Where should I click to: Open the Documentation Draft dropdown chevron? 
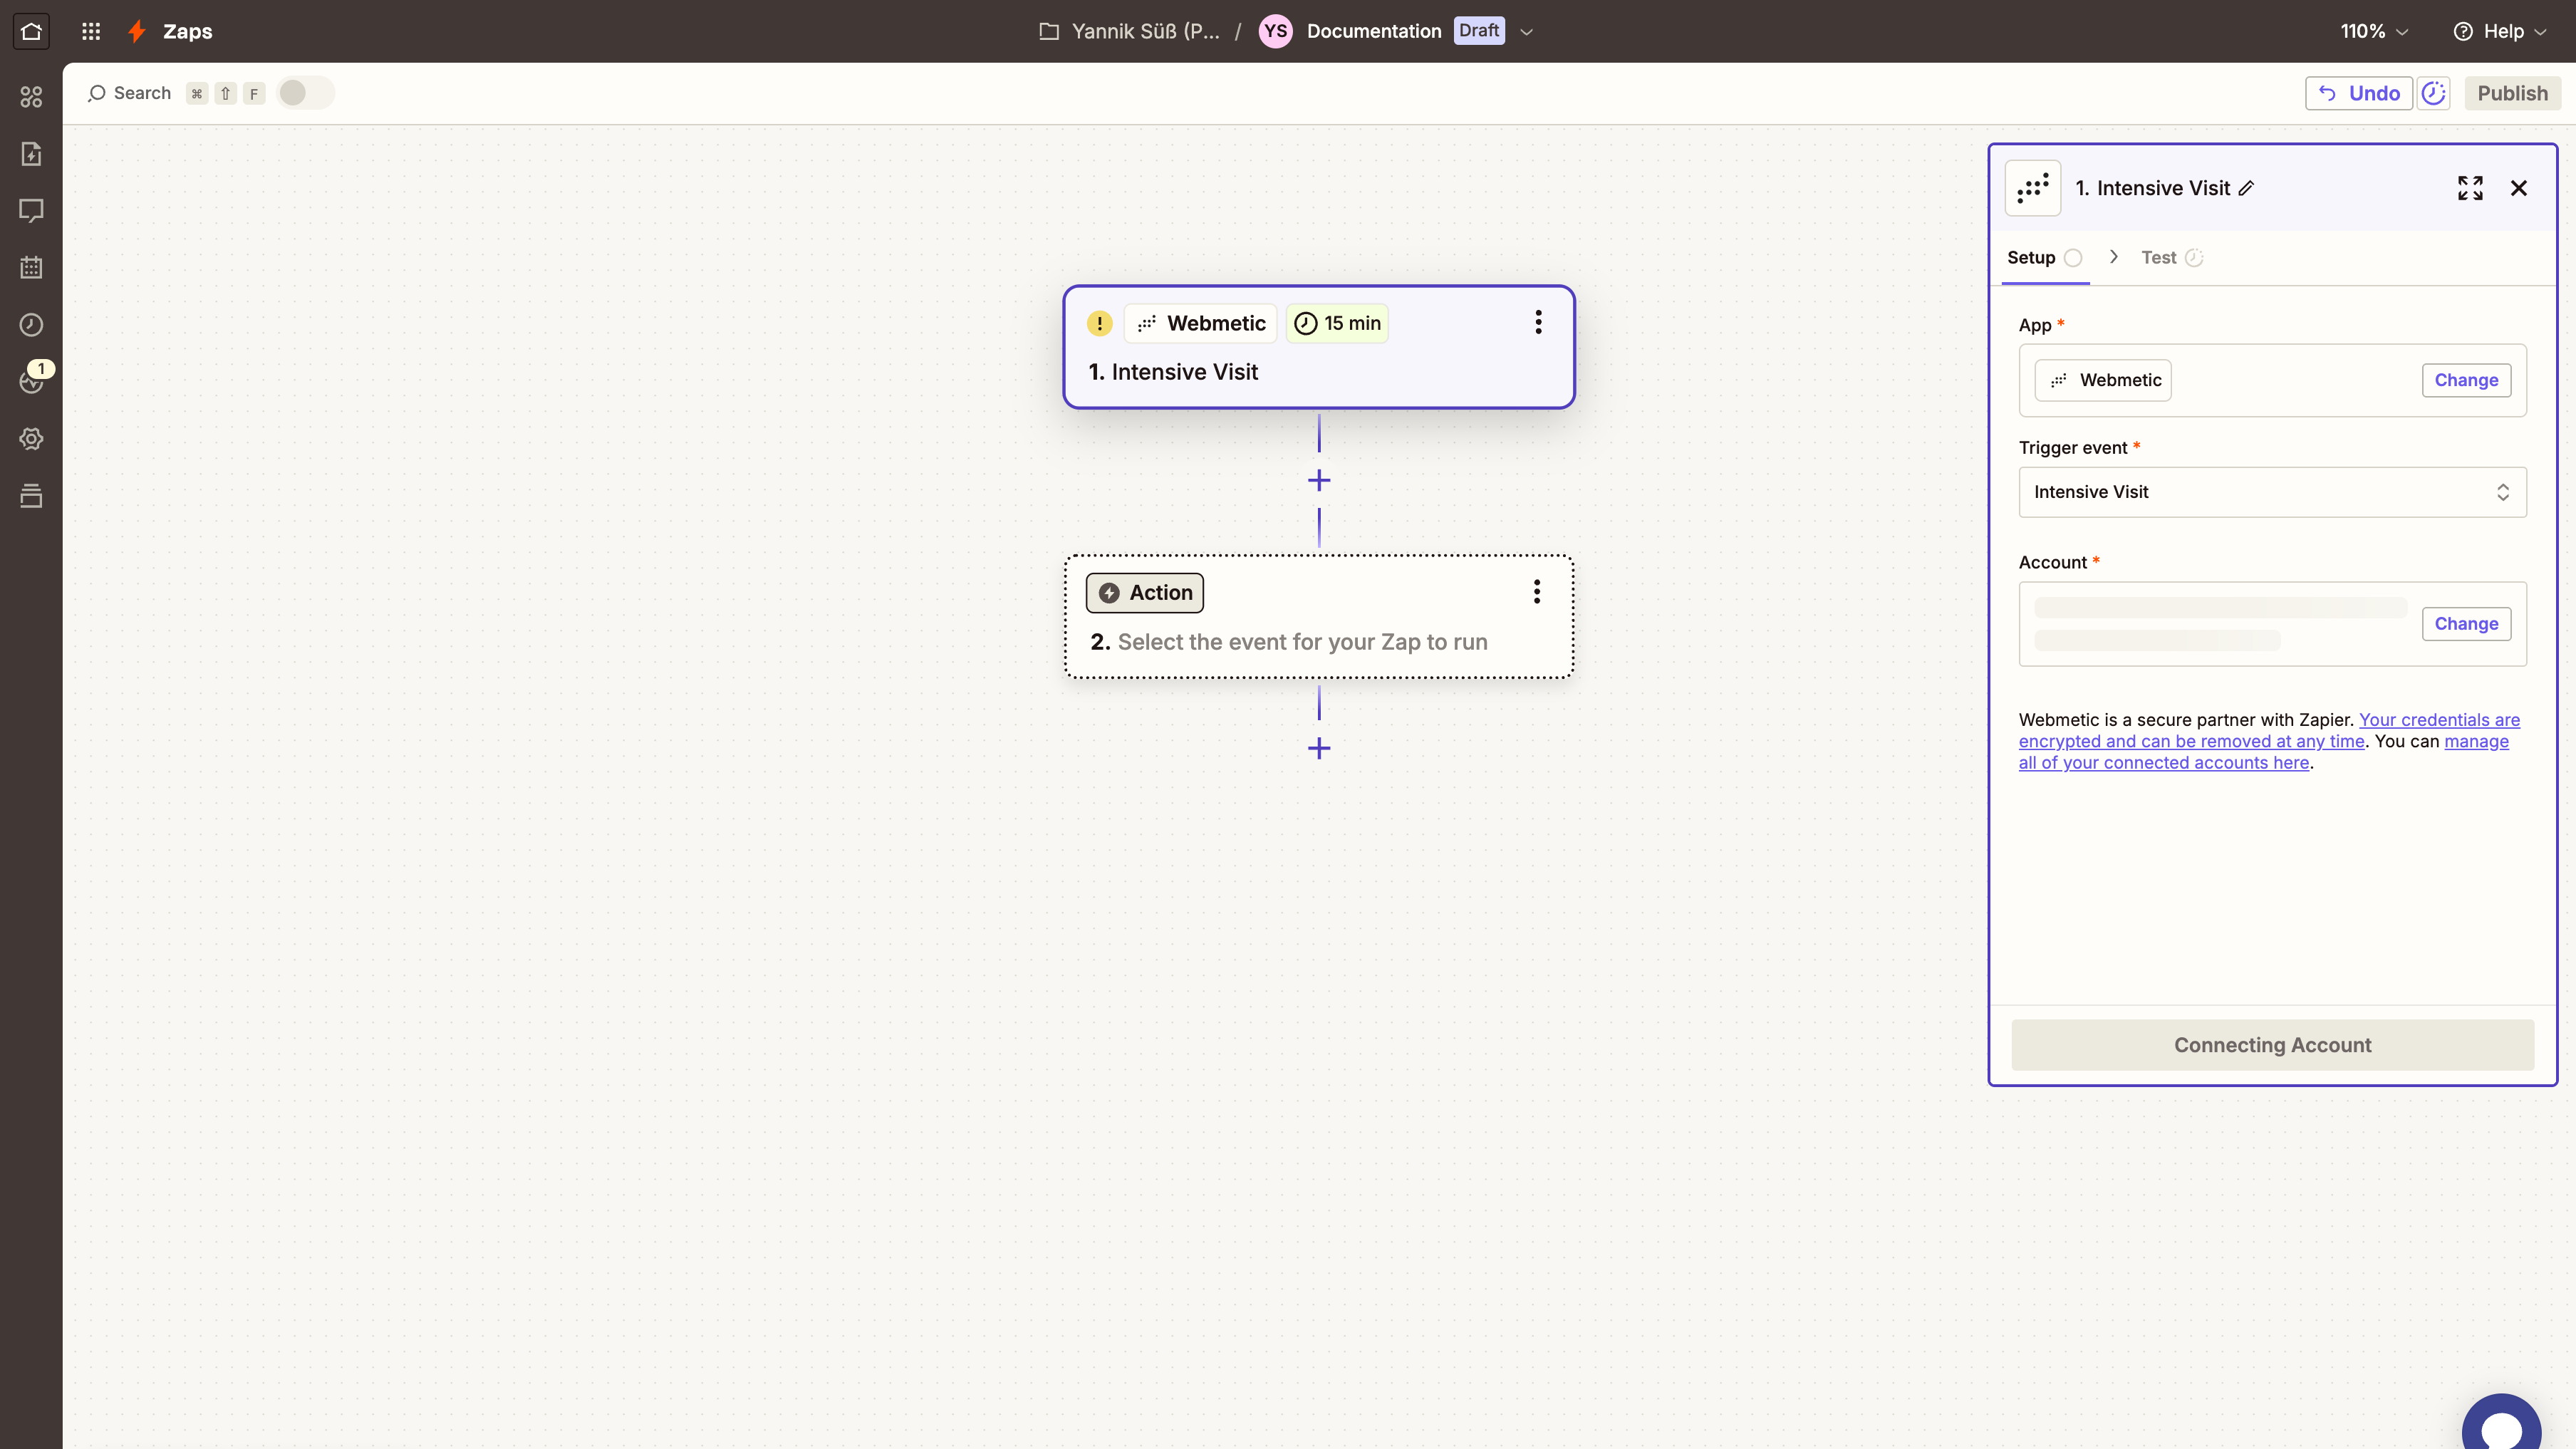[1526, 32]
